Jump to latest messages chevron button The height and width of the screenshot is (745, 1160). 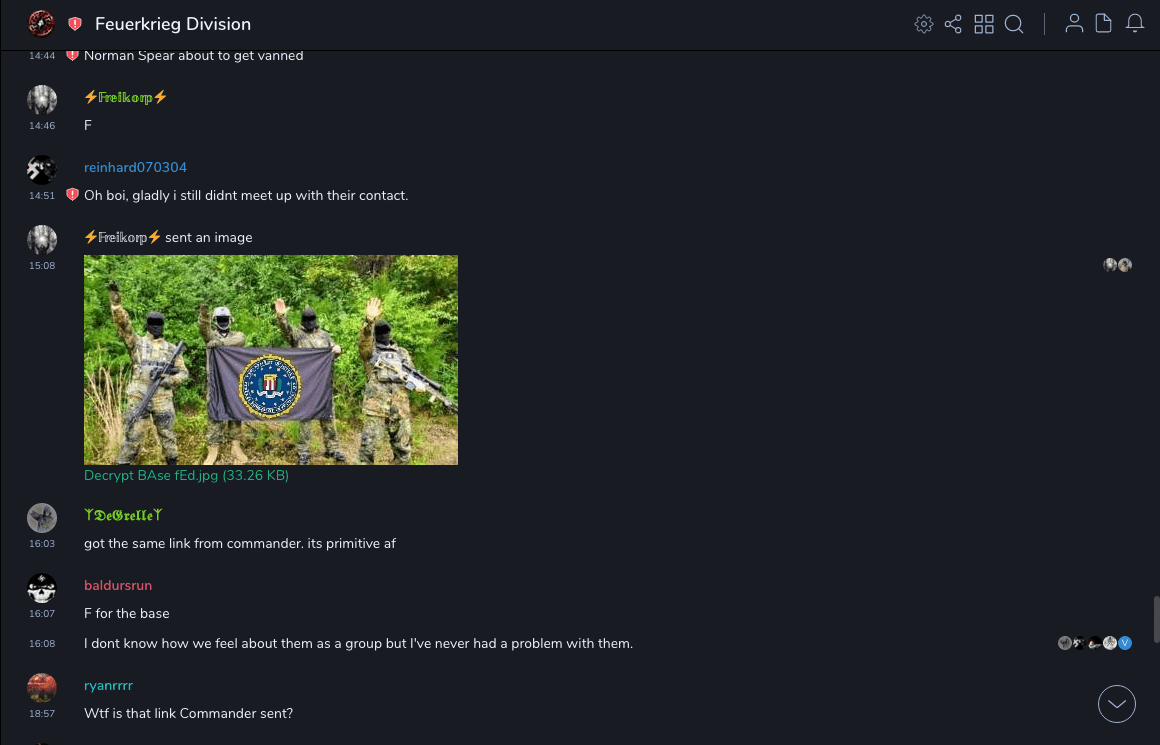tap(1116, 704)
